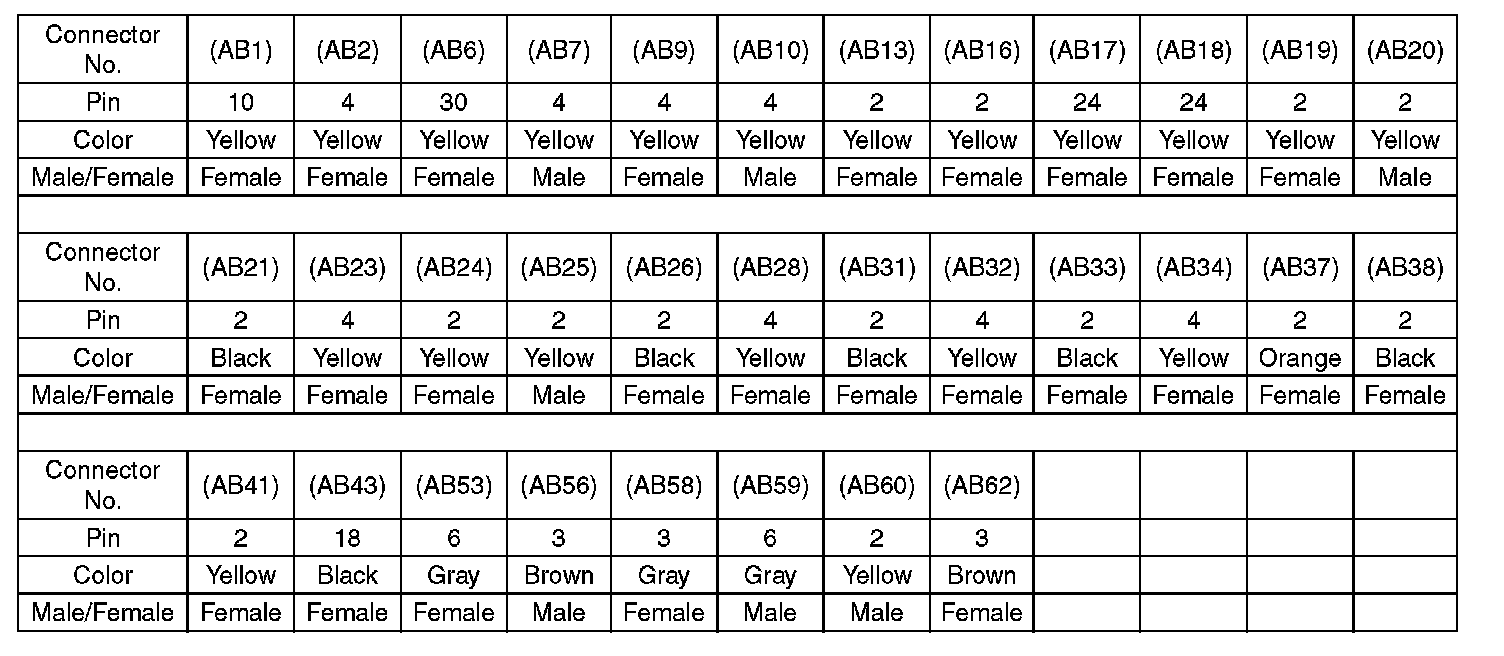Click the (AB1) connector cell
This screenshot has width=1504, height=656.
click(240, 51)
